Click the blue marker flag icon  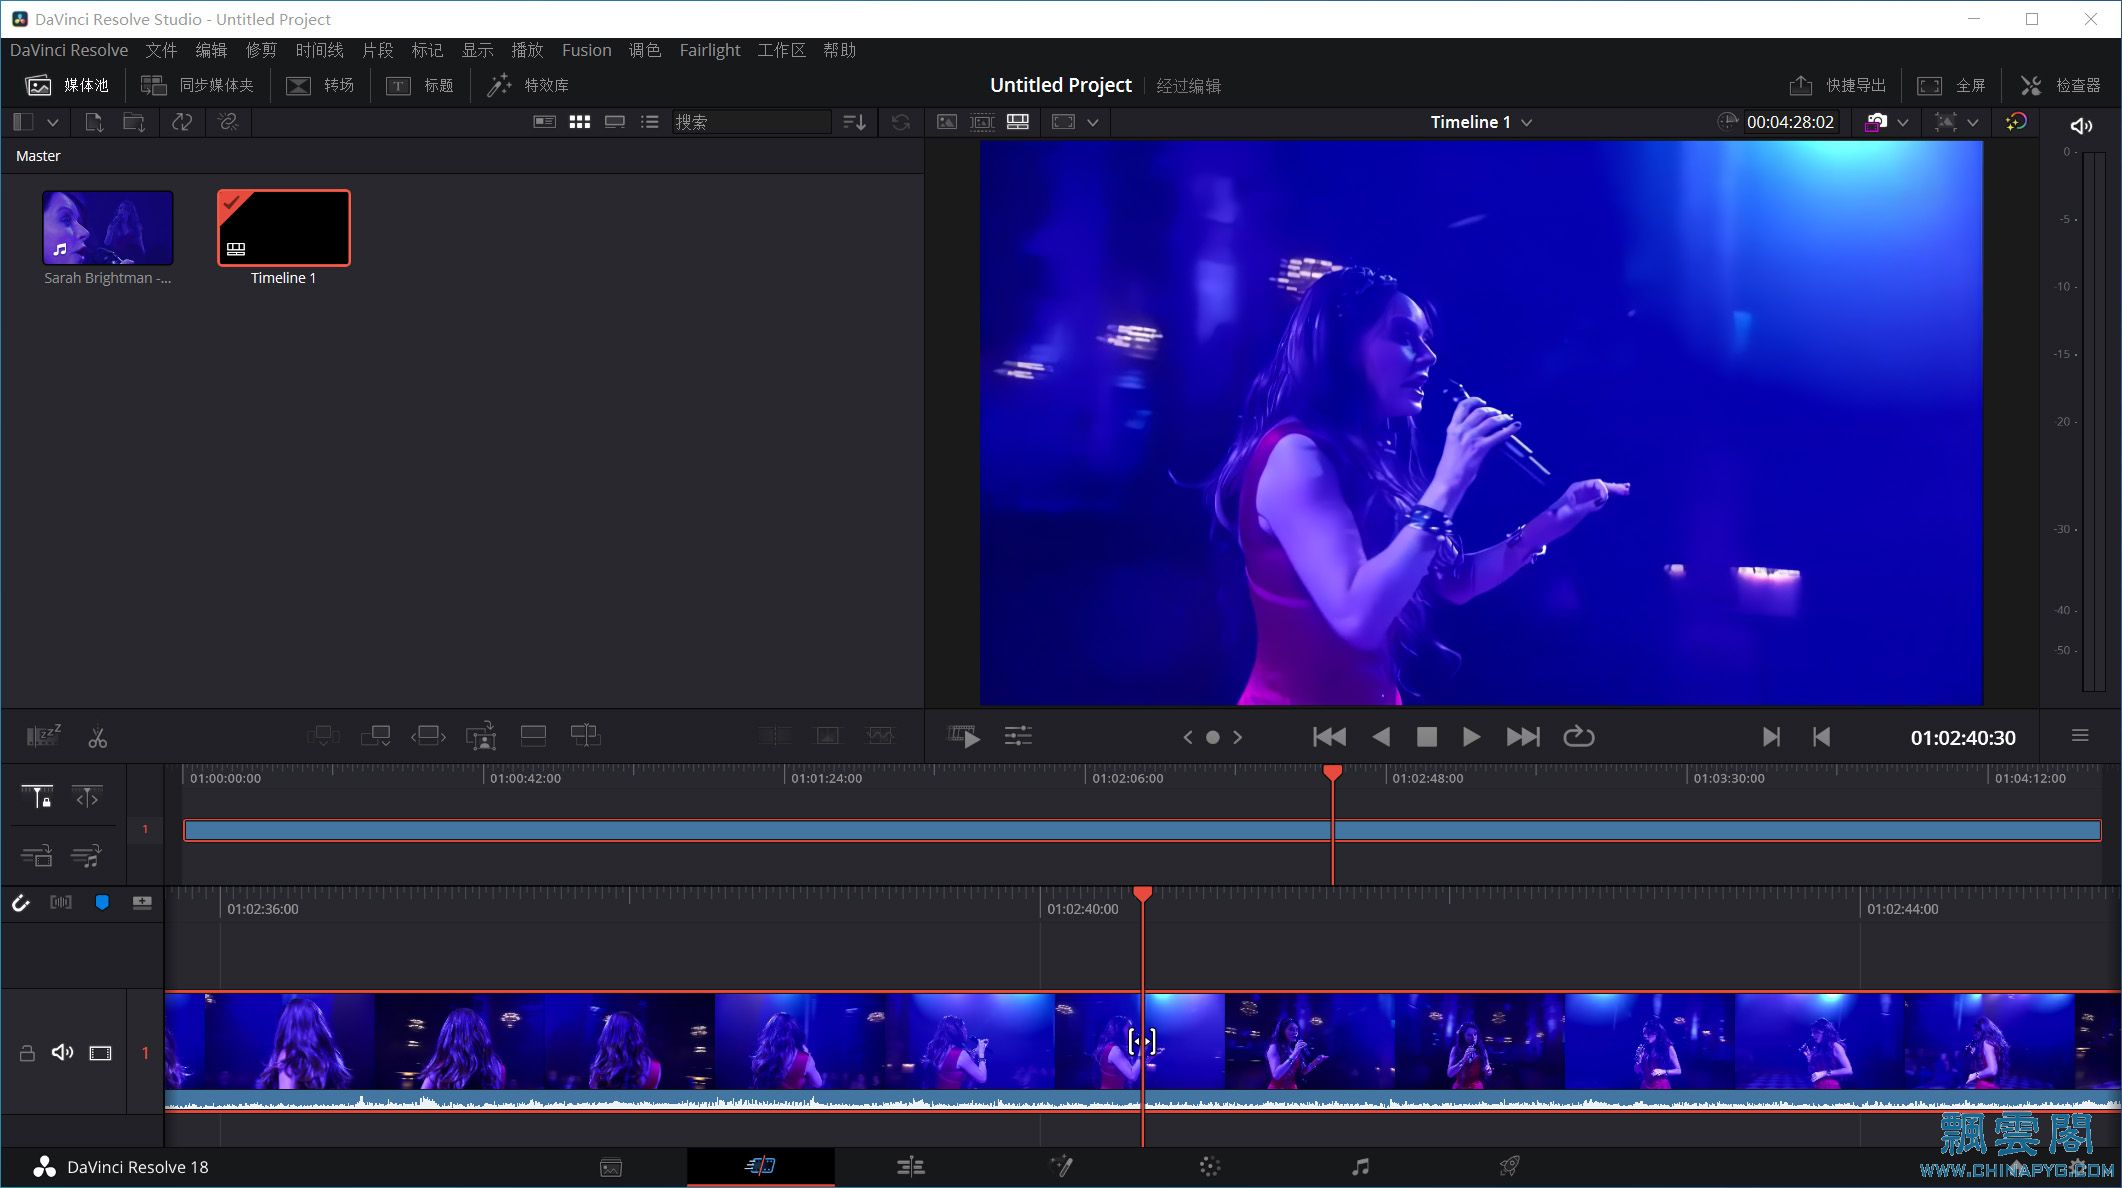pos(102,903)
